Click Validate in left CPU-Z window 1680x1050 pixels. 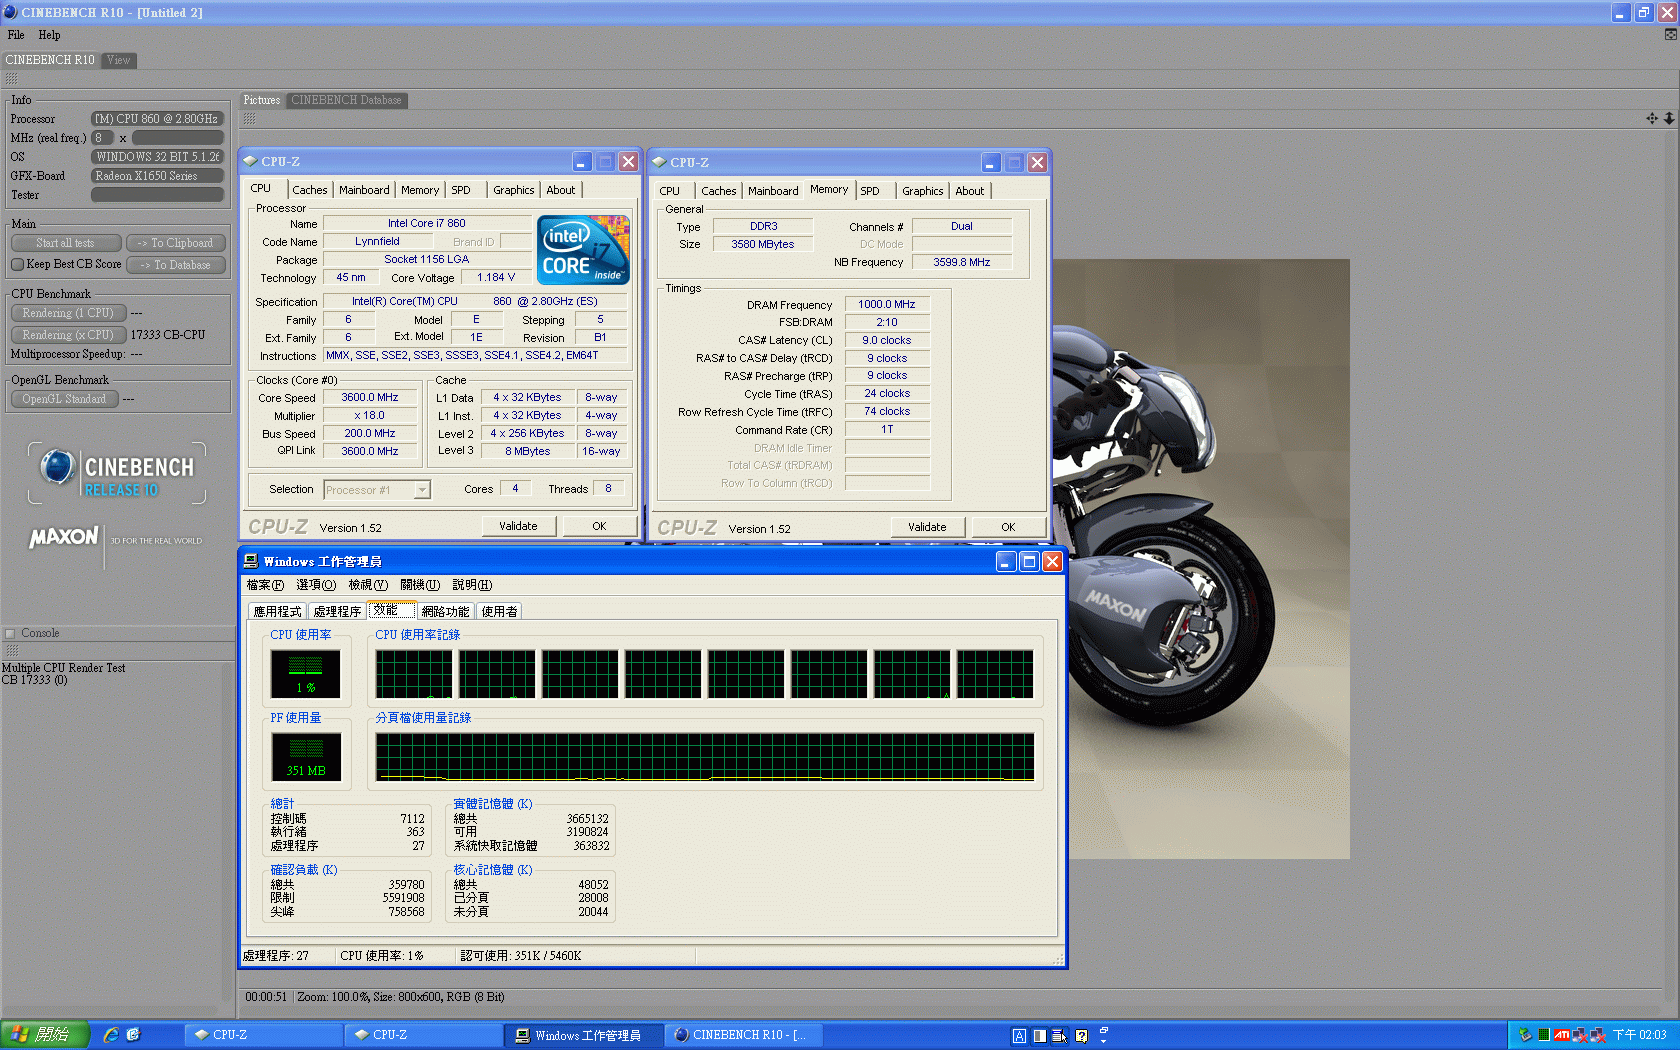click(x=518, y=526)
